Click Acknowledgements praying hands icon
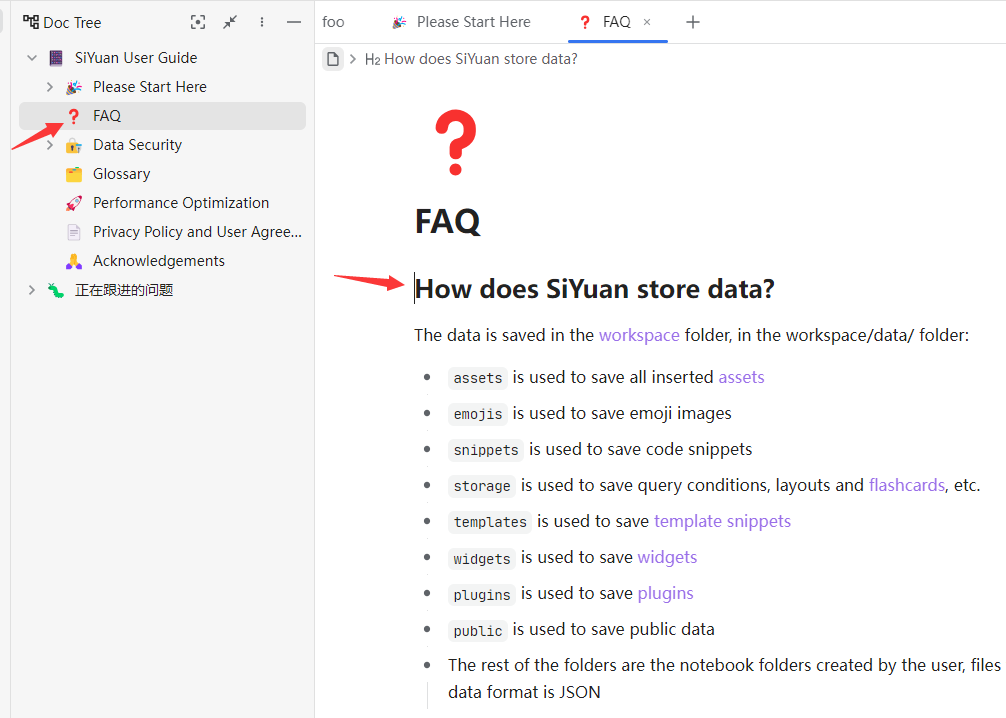 pos(74,261)
